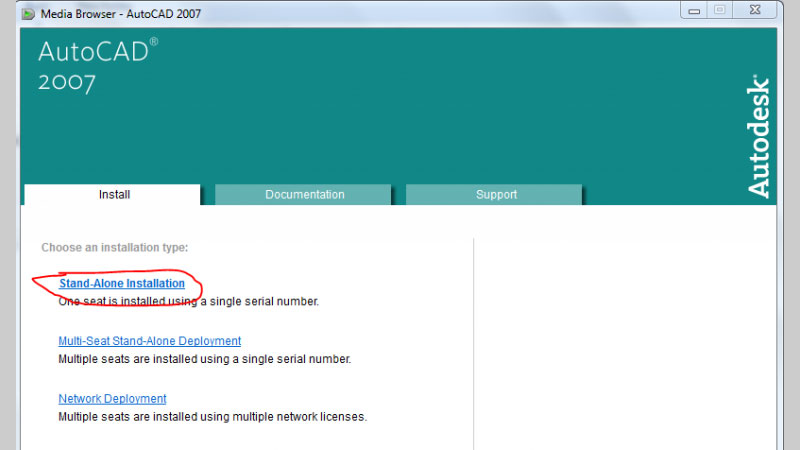Click the Autodesk vertical logo
Viewport: 800px width, 450px height.
(x=759, y=136)
